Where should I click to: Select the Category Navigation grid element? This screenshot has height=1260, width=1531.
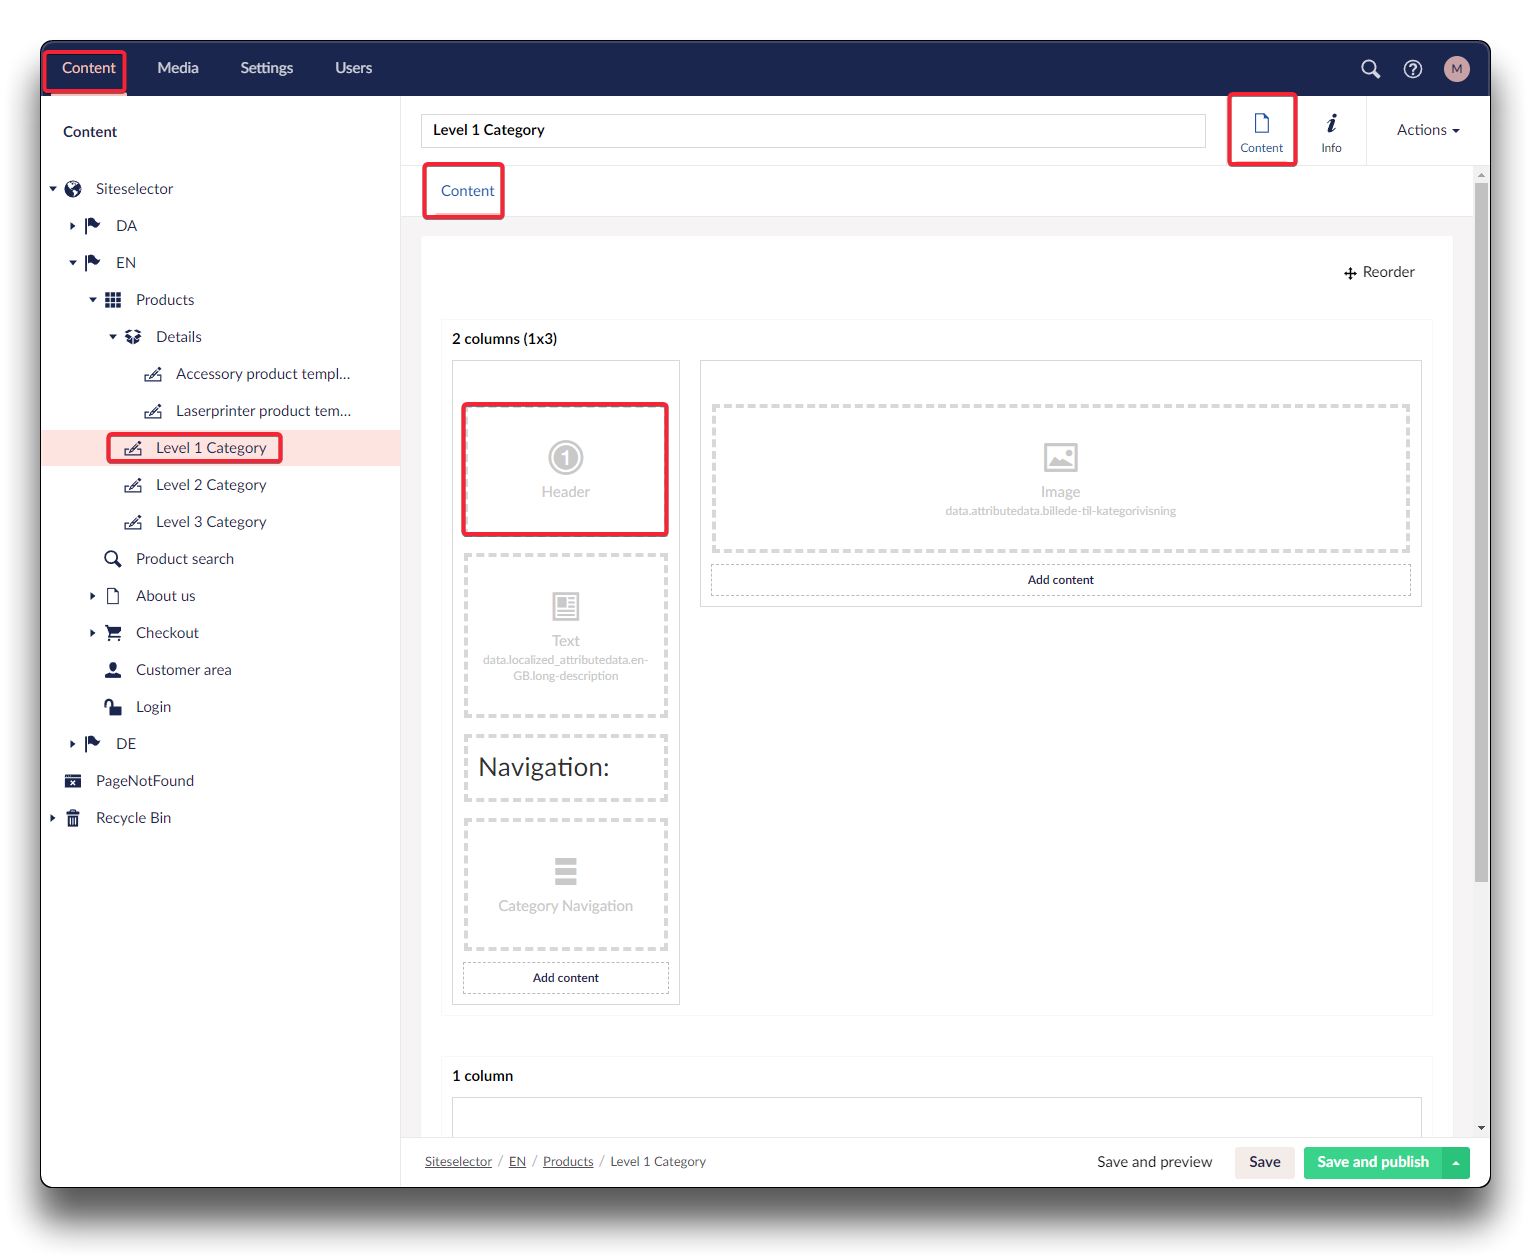click(565, 884)
